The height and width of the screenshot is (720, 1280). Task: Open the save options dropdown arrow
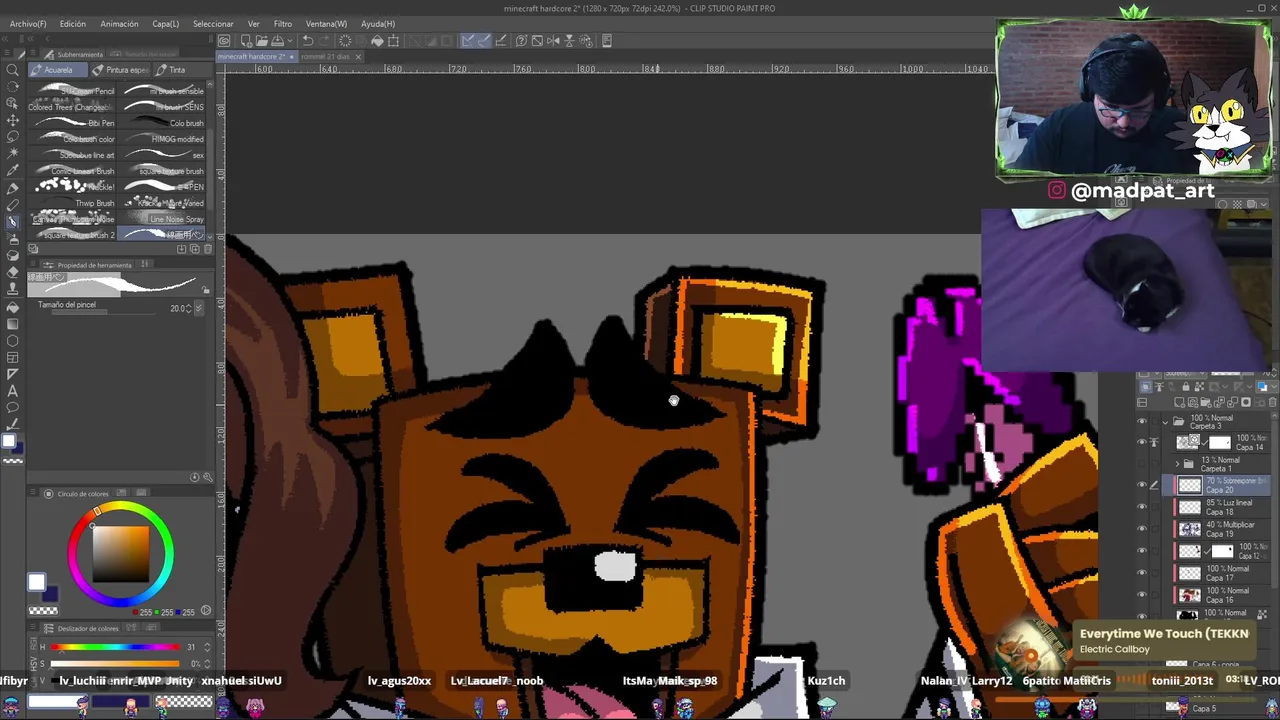pos(288,41)
